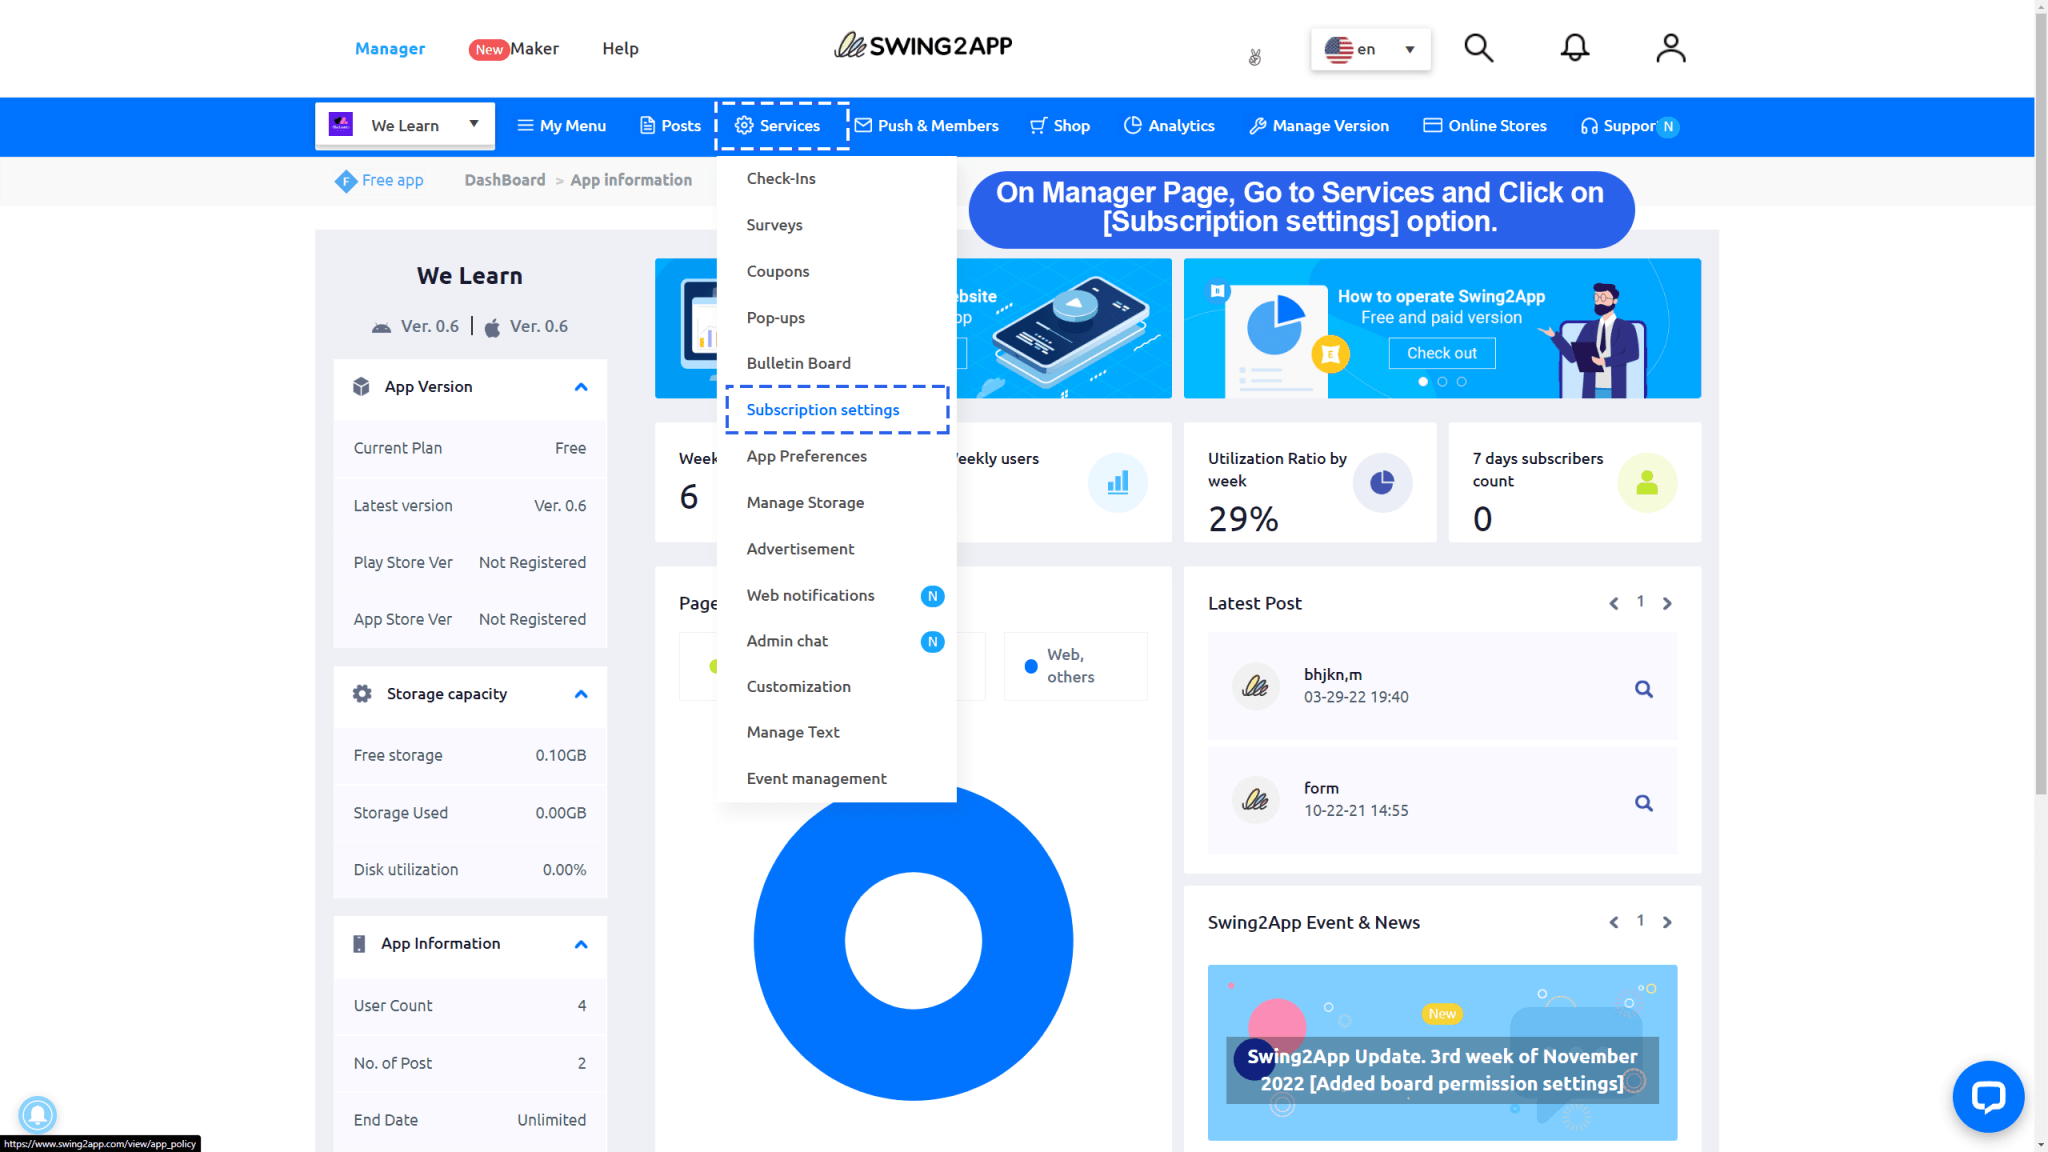
Task: Collapse the App Version panel
Action: (581, 387)
